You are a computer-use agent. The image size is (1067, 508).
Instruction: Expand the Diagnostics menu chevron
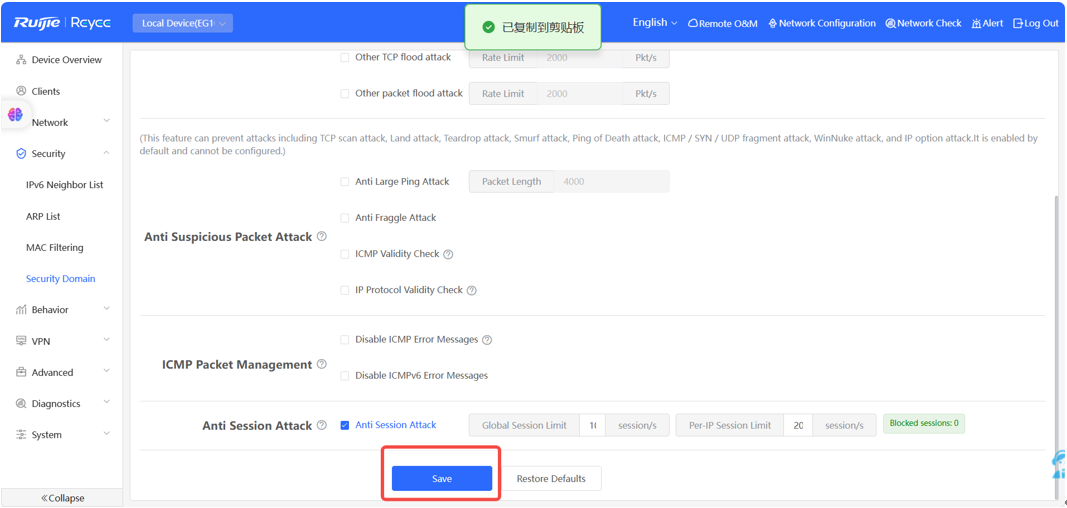[106, 403]
